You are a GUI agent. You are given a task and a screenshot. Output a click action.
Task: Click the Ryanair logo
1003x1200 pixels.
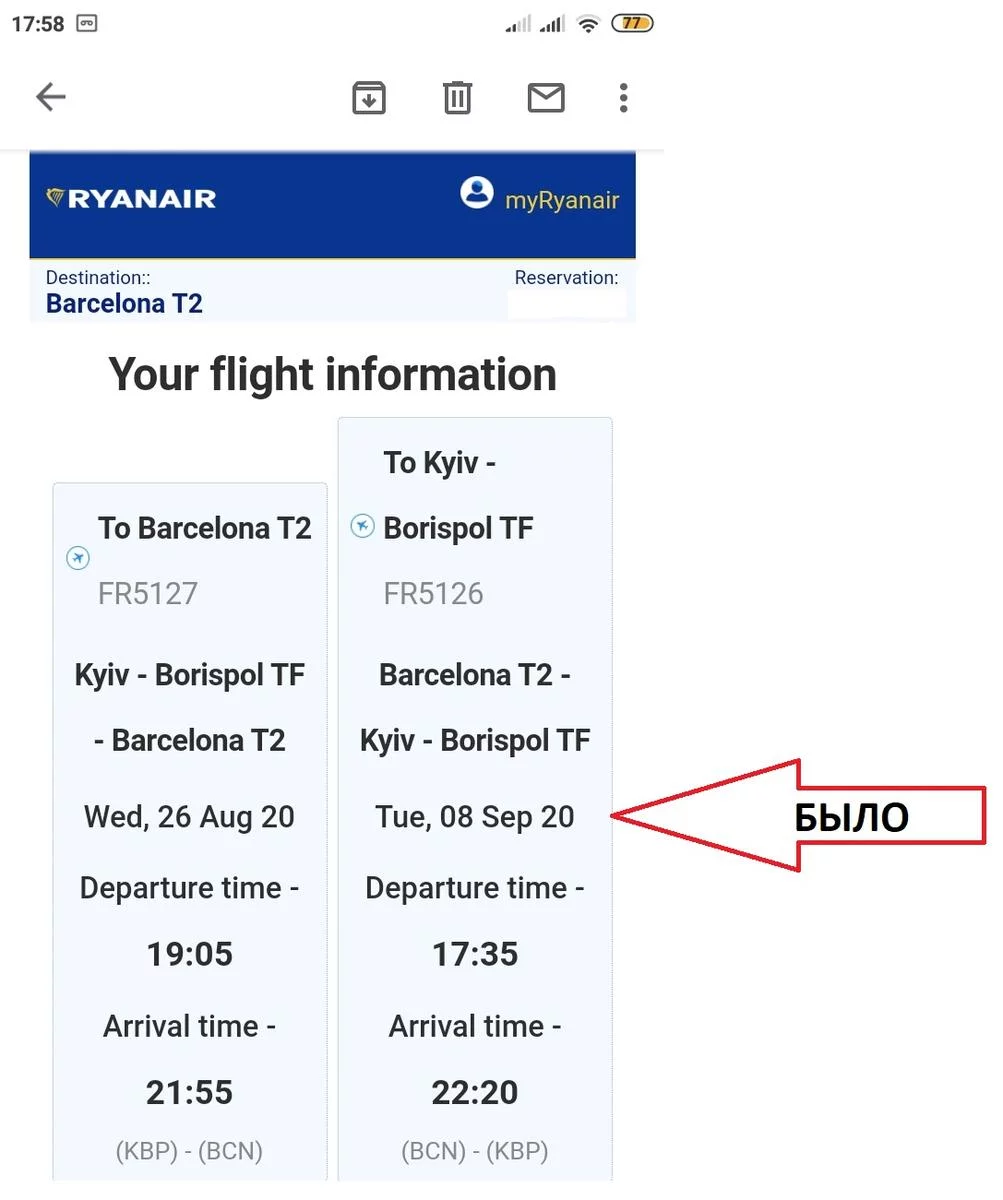click(131, 198)
